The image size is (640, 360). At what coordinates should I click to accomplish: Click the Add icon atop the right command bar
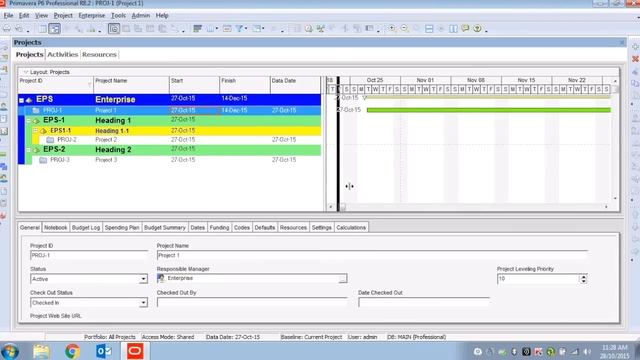(x=635, y=47)
